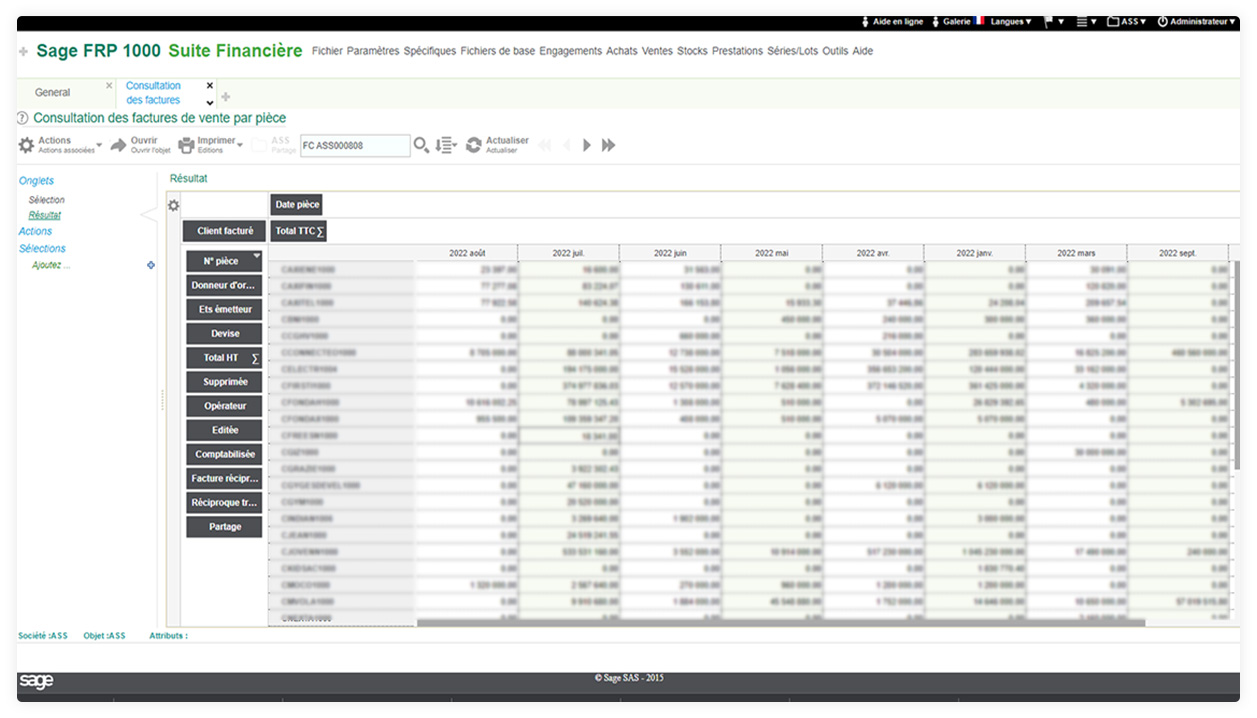
Task: Expand the Imprimer dropdown arrow
Action: (x=240, y=146)
